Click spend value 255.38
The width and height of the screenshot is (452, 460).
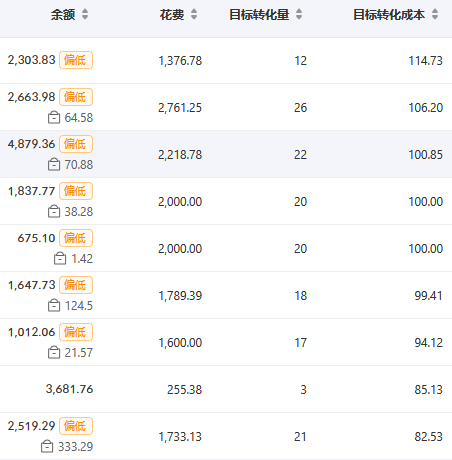point(185,390)
